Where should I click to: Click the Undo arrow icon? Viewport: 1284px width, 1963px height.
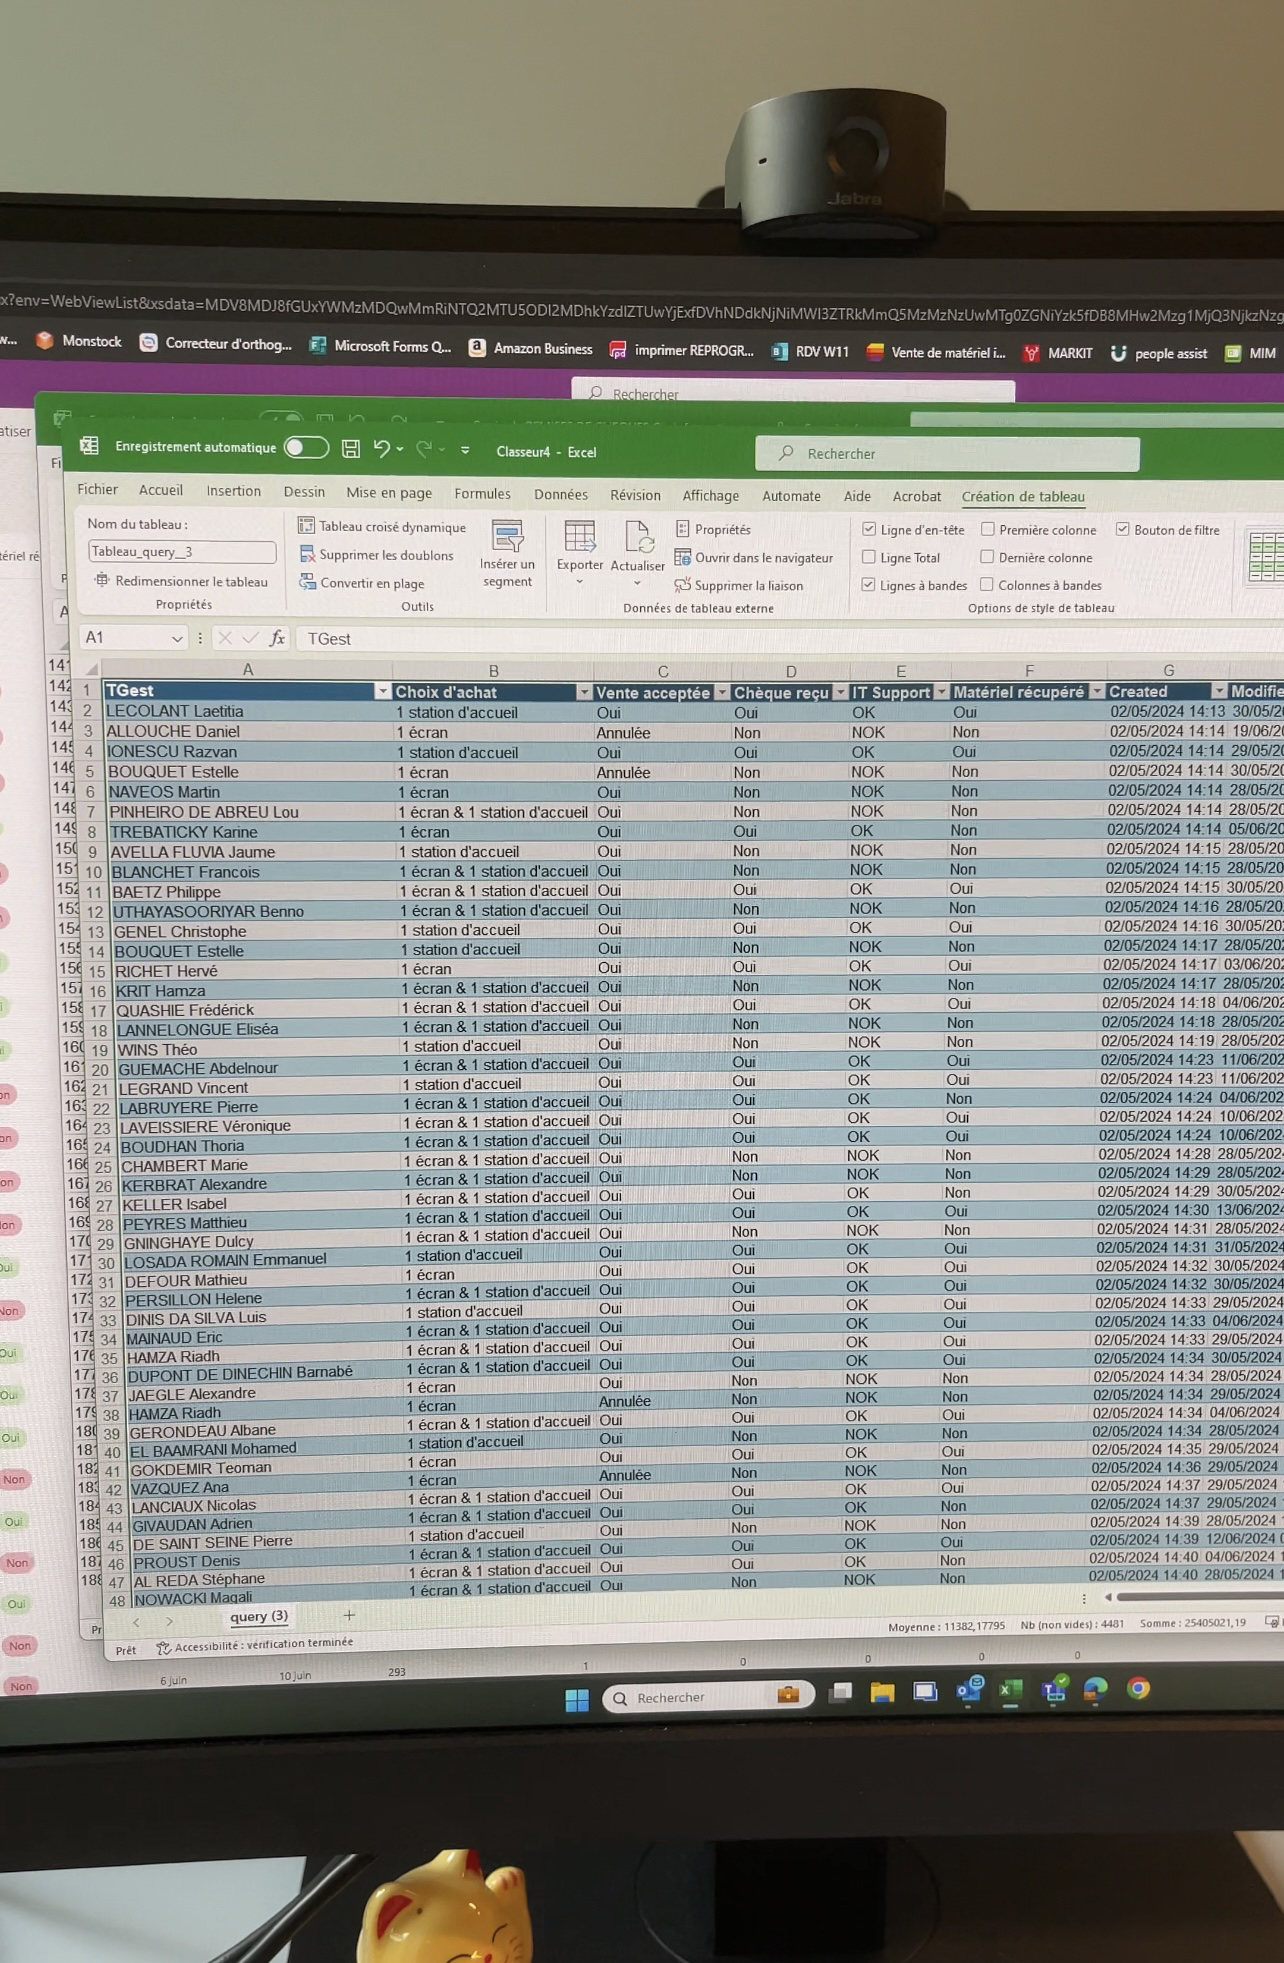pyautogui.click(x=381, y=449)
